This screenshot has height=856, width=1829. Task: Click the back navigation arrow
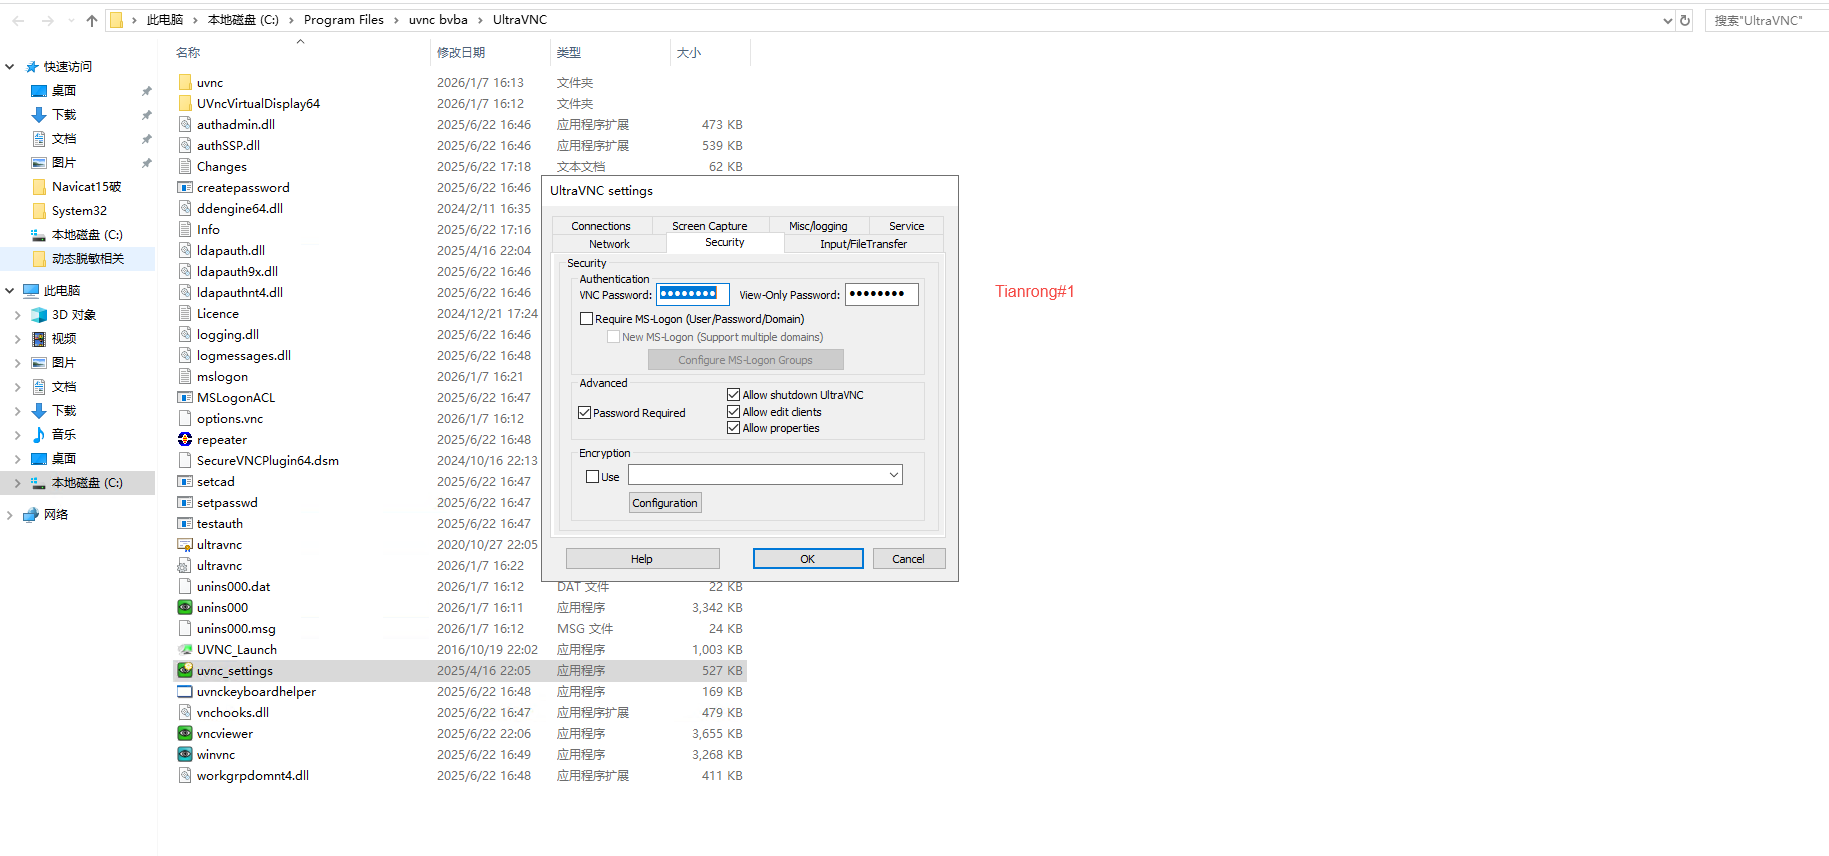coord(18,20)
